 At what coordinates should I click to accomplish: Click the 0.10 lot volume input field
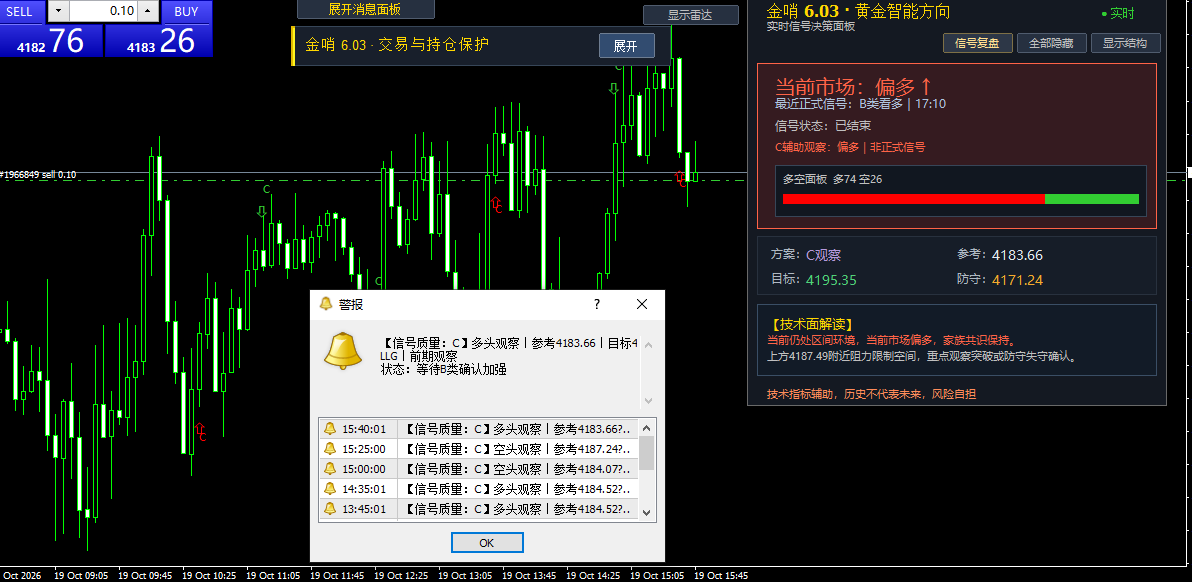coord(104,11)
